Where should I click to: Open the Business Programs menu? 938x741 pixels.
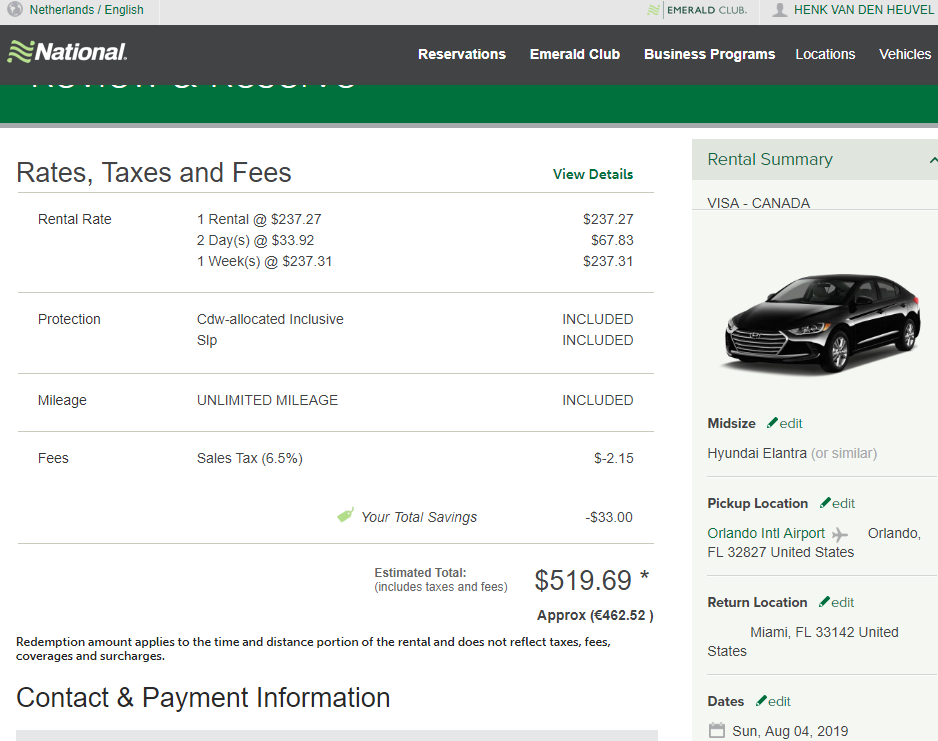pyautogui.click(x=709, y=54)
